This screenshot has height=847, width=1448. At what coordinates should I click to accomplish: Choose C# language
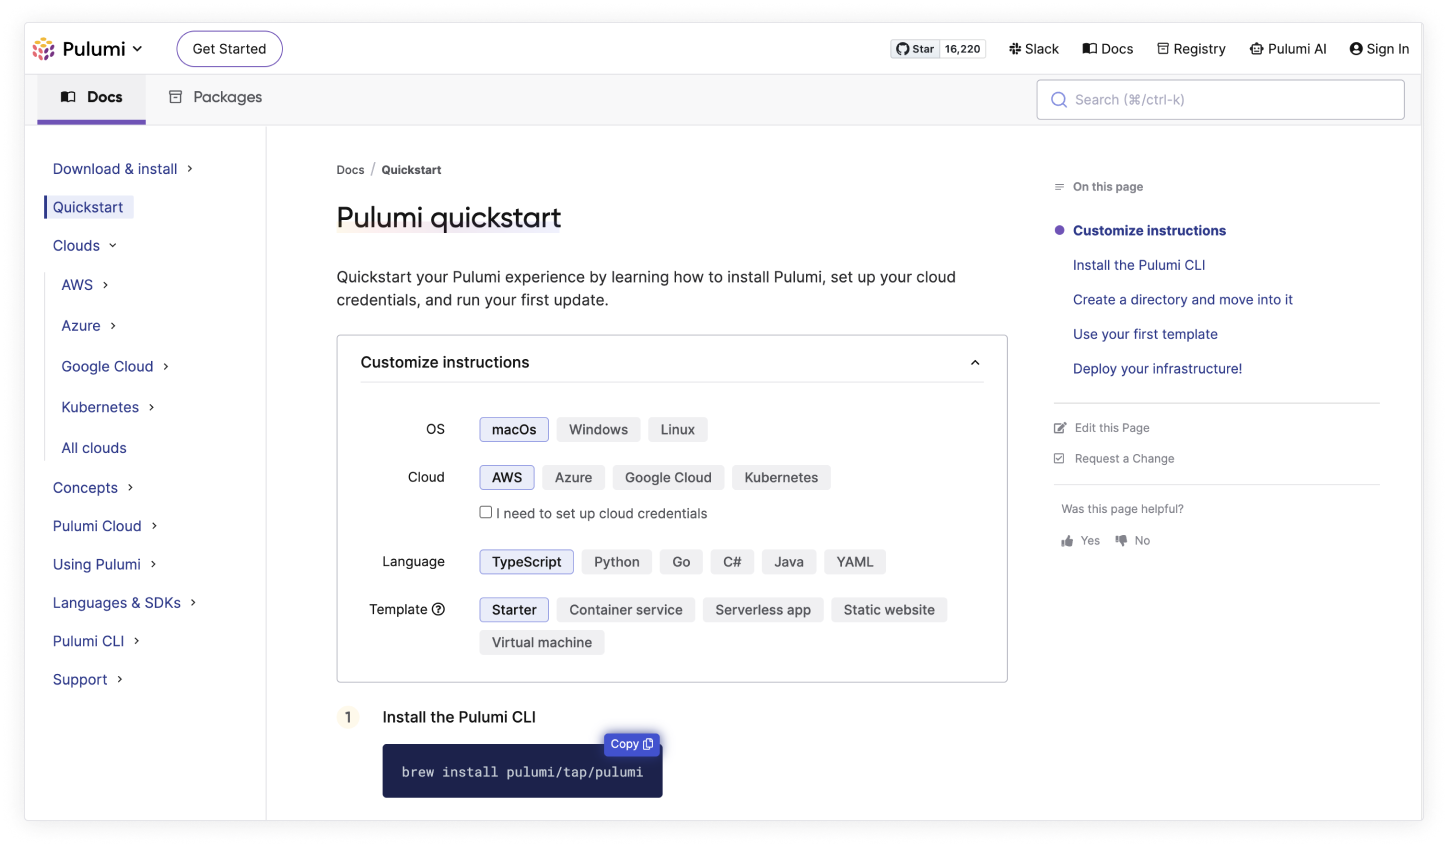pyautogui.click(x=732, y=562)
